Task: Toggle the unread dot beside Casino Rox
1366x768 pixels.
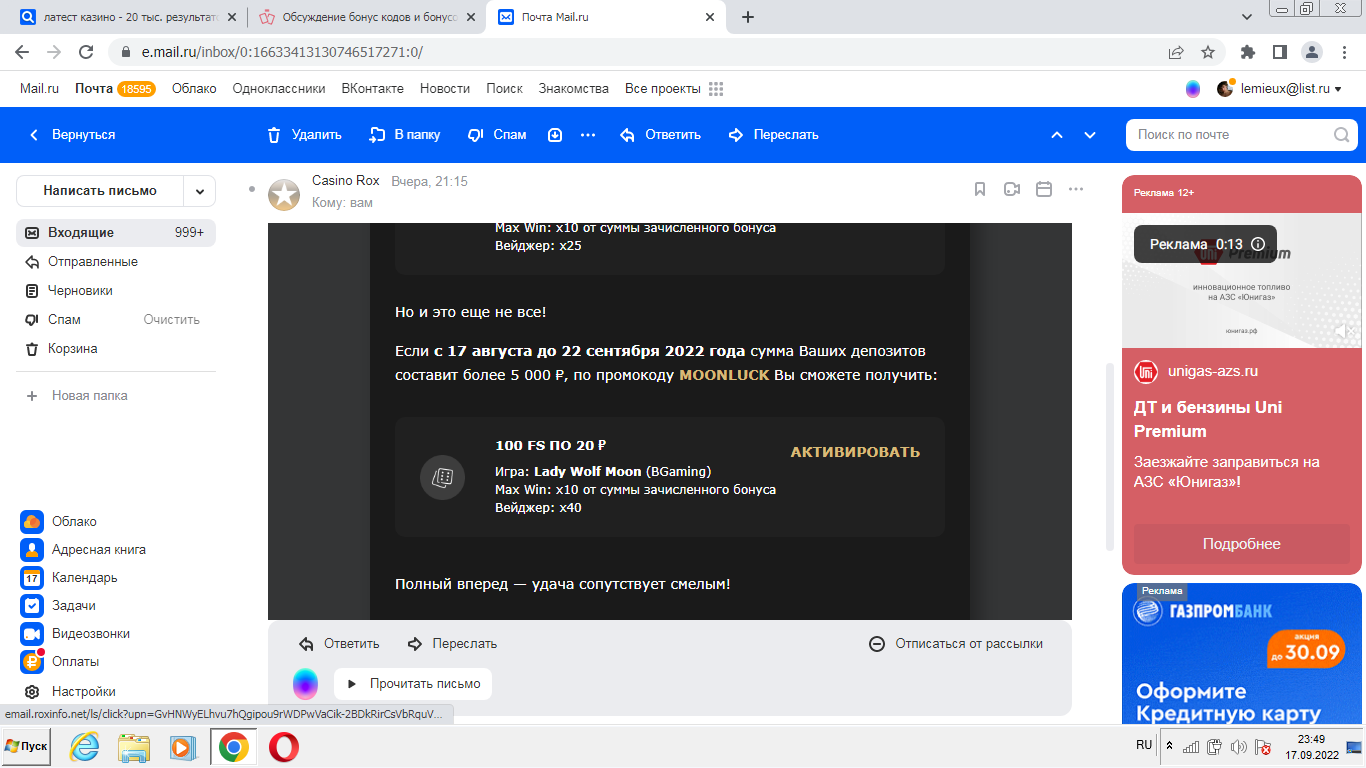Action: (251, 189)
